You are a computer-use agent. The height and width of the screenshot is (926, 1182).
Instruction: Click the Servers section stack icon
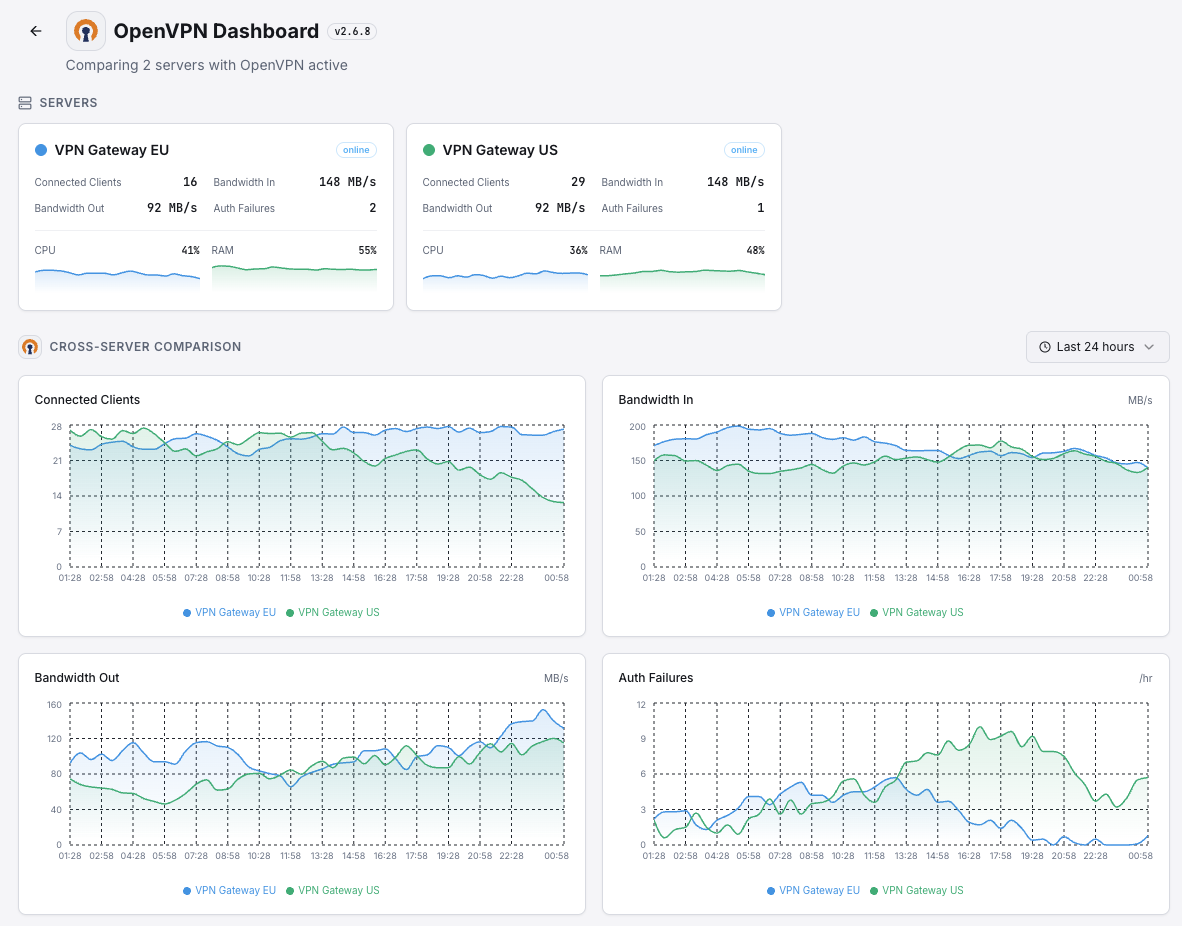click(25, 103)
